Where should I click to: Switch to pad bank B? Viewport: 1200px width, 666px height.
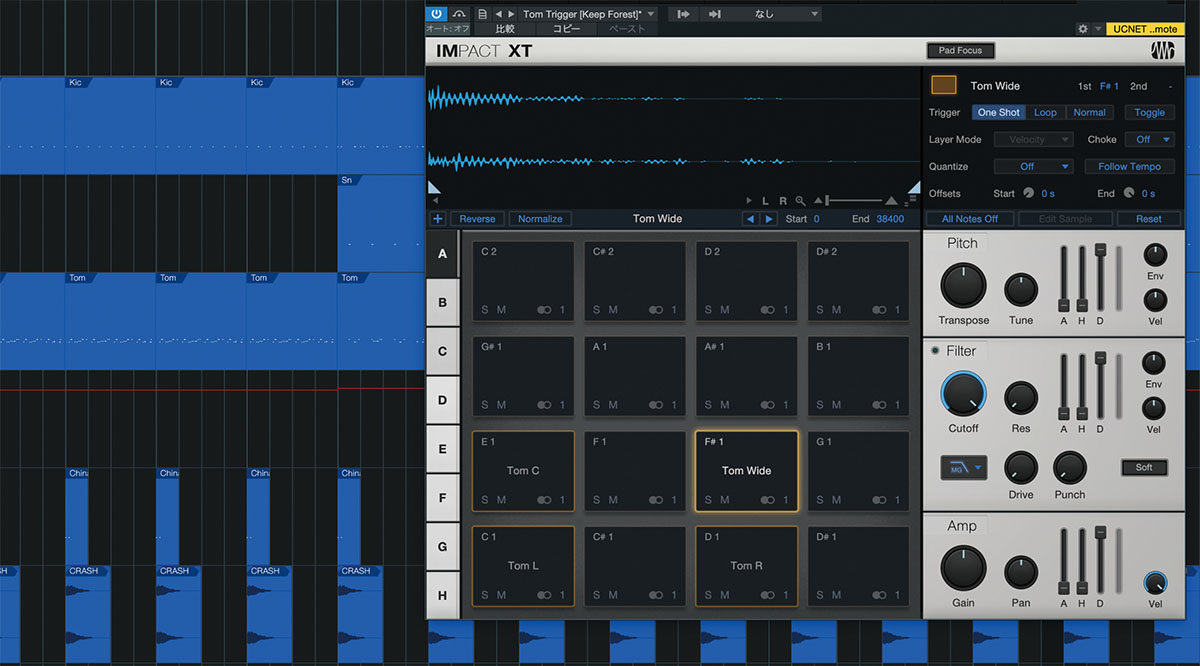(442, 302)
